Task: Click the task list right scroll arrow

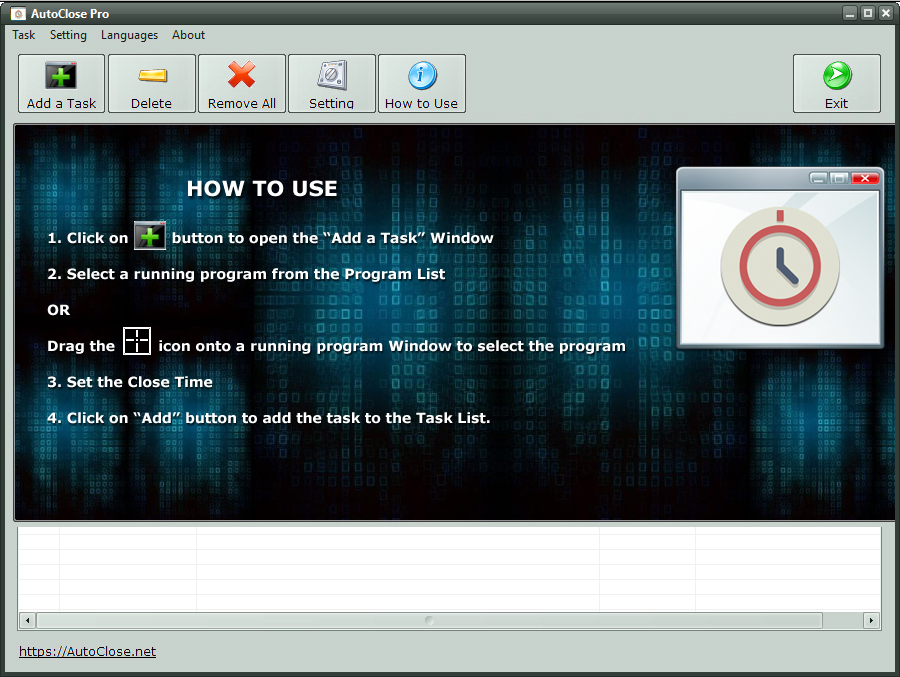Action: (x=872, y=621)
